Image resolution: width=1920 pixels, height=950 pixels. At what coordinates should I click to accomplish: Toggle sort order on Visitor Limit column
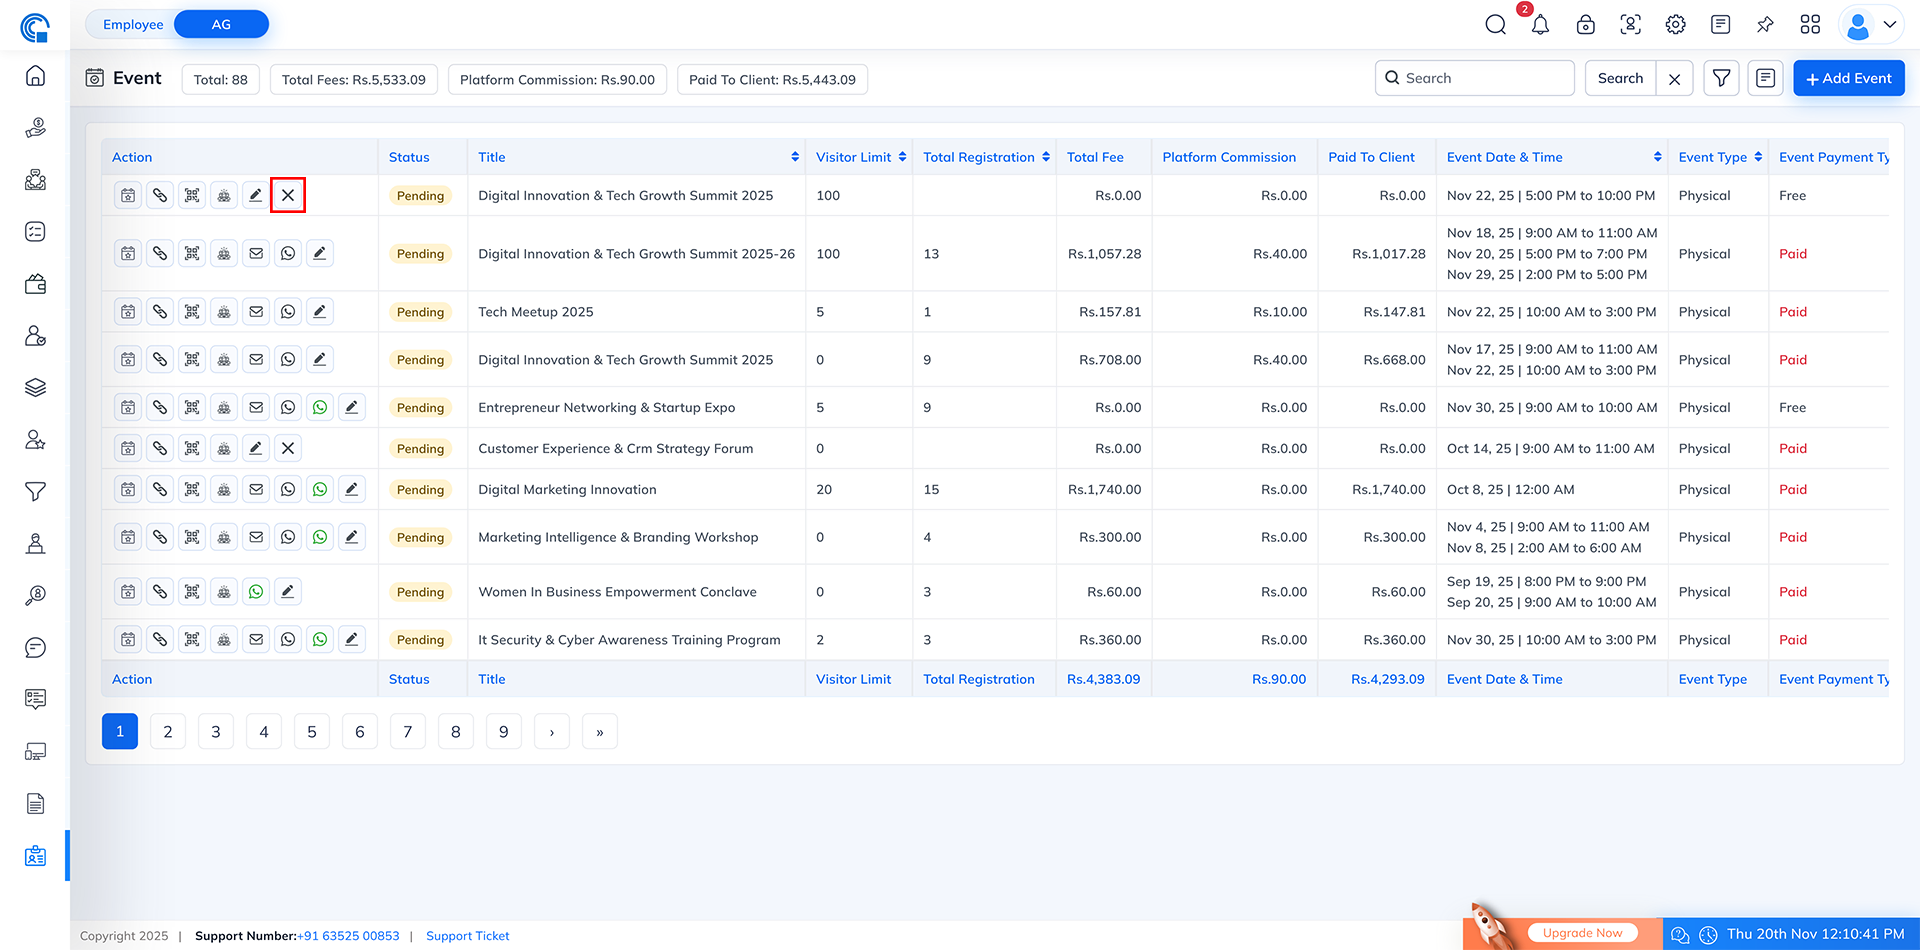pyautogui.click(x=901, y=157)
